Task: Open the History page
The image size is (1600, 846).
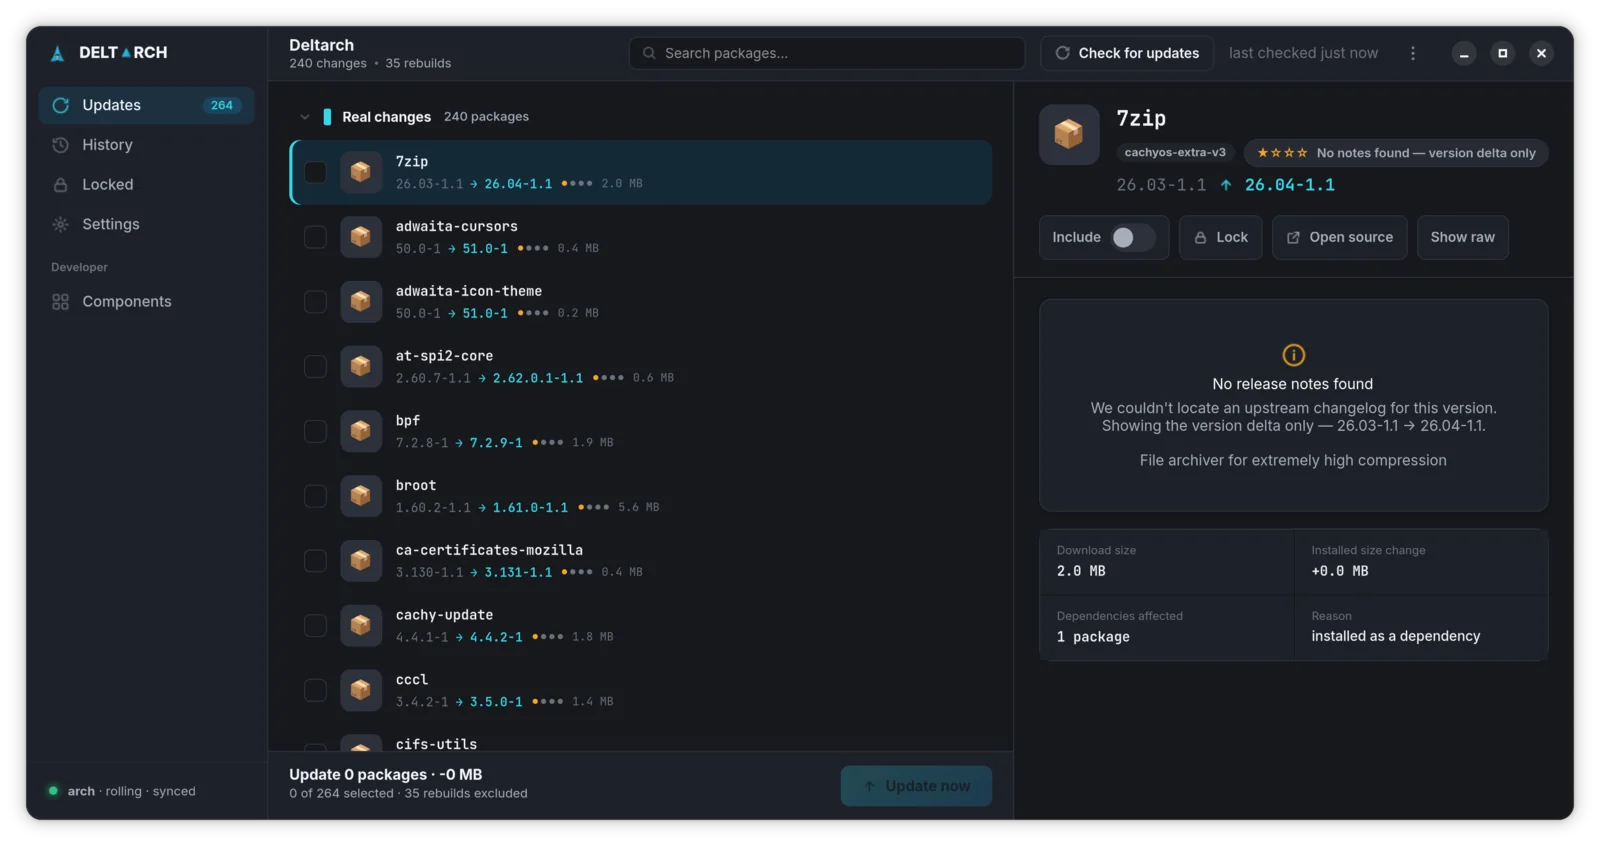Action: pyautogui.click(x=147, y=145)
